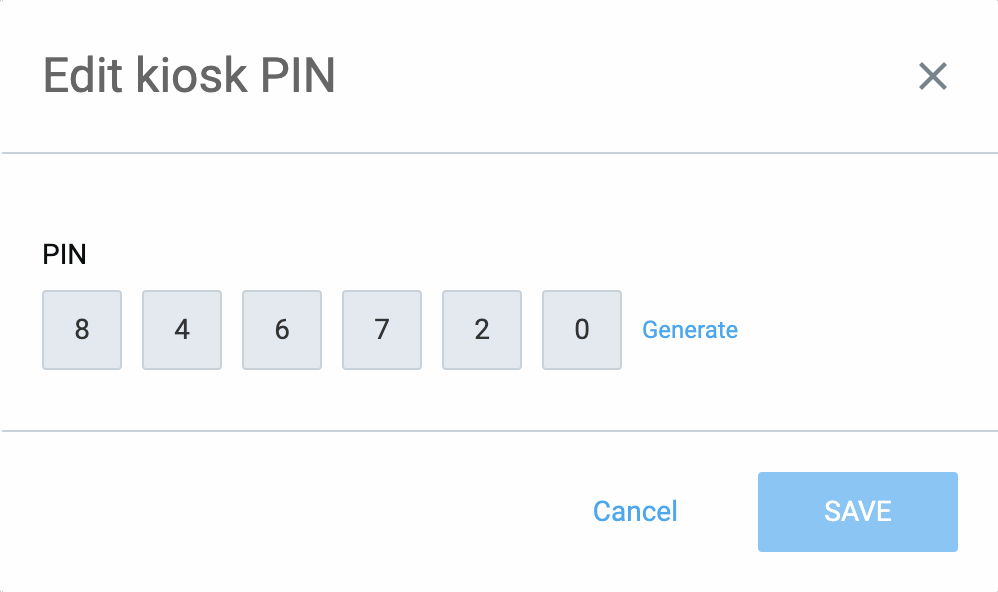Focus the fifth PIN digit box
Image resolution: width=998 pixels, height=592 pixels.
click(x=482, y=330)
